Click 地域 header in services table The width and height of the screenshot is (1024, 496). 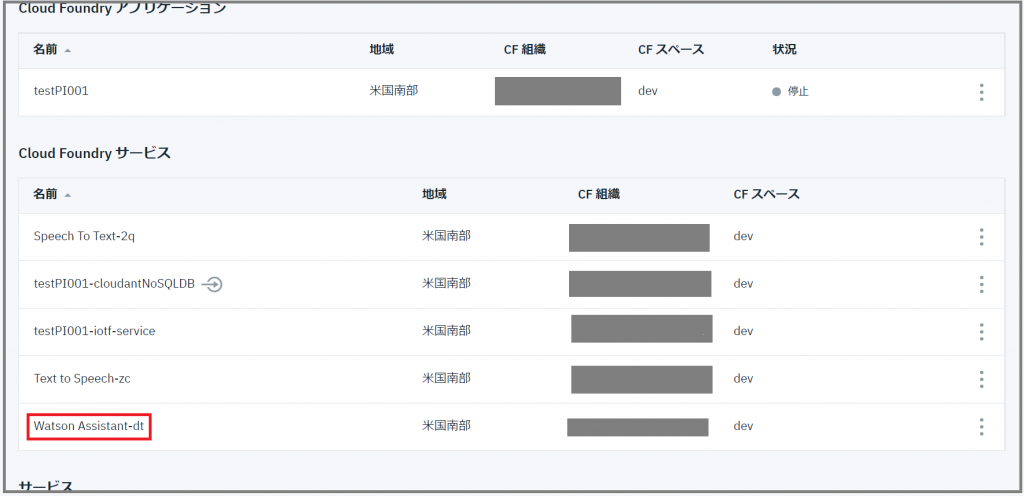[434, 194]
